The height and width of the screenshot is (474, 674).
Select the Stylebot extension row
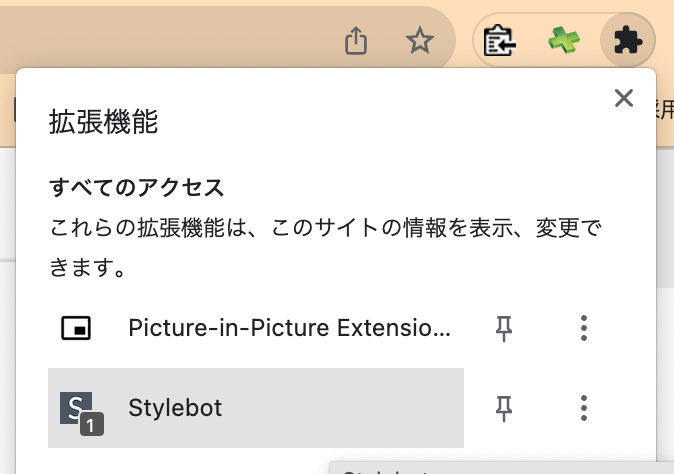[256, 408]
